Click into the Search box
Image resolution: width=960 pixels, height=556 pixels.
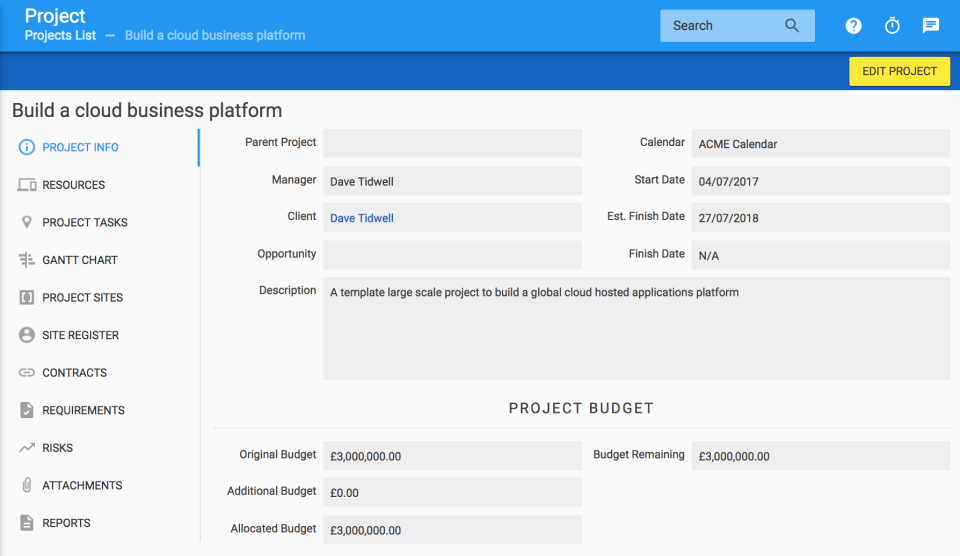(720, 26)
